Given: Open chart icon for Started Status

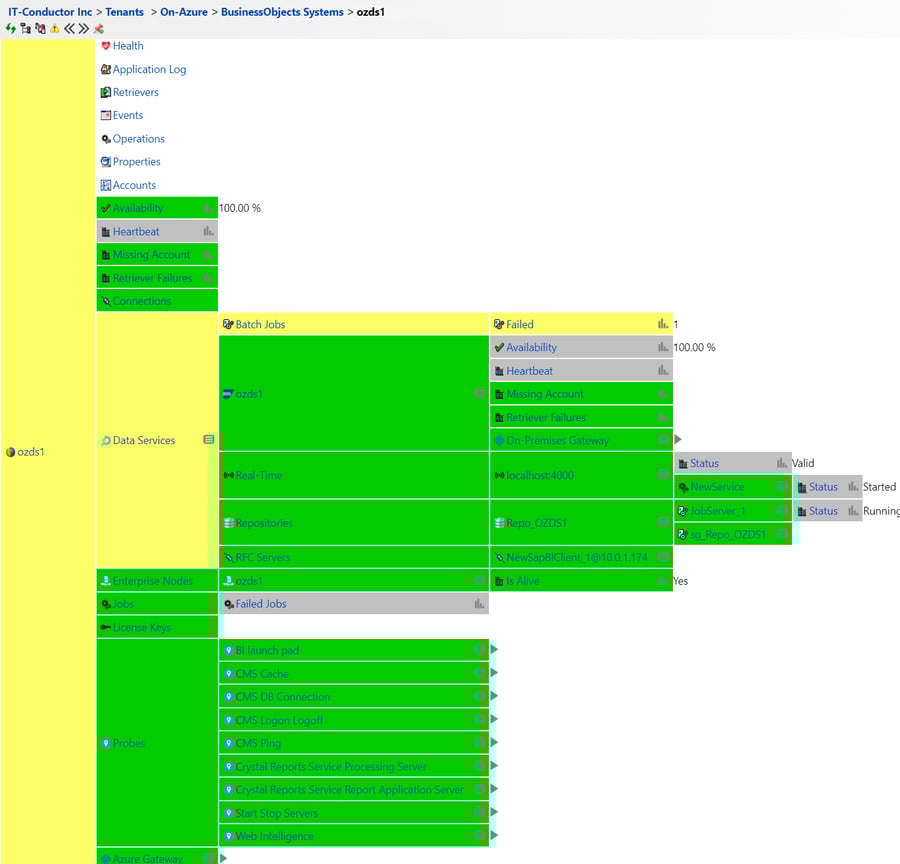Looking at the screenshot, I should coord(854,486).
